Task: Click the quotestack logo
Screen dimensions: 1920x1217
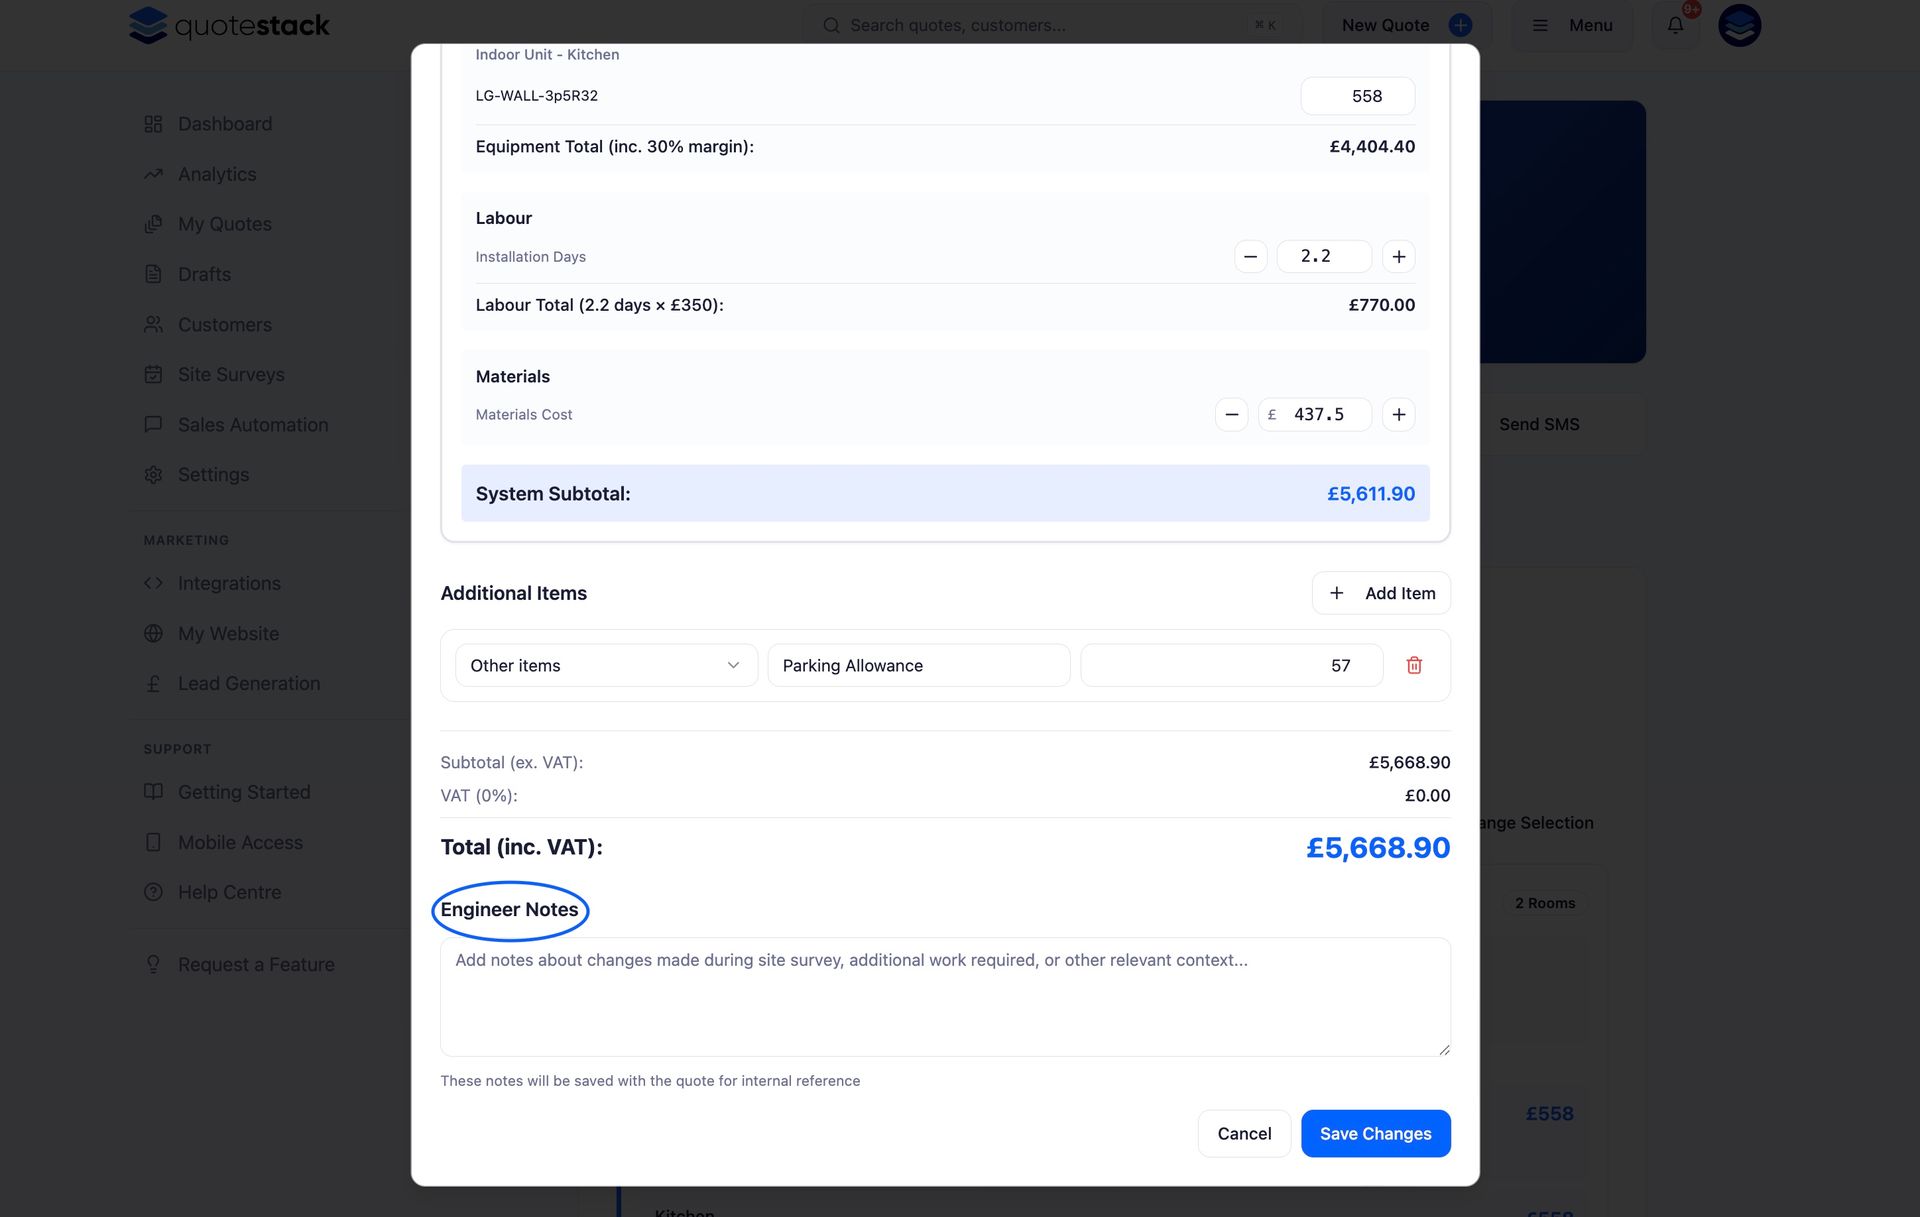Action: pos(230,26)
